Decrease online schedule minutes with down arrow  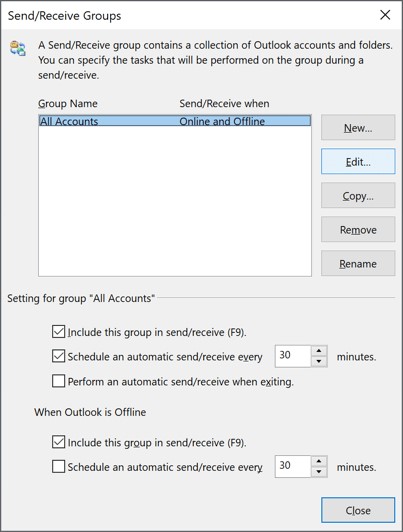click(319, 361)
